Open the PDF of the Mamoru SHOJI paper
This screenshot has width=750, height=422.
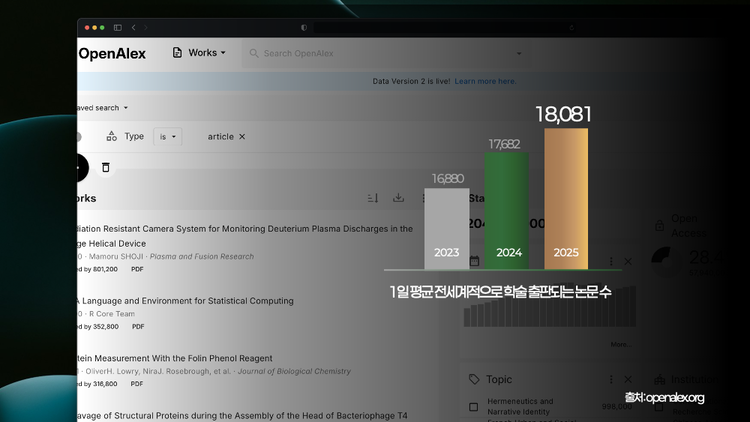(137, 269)
